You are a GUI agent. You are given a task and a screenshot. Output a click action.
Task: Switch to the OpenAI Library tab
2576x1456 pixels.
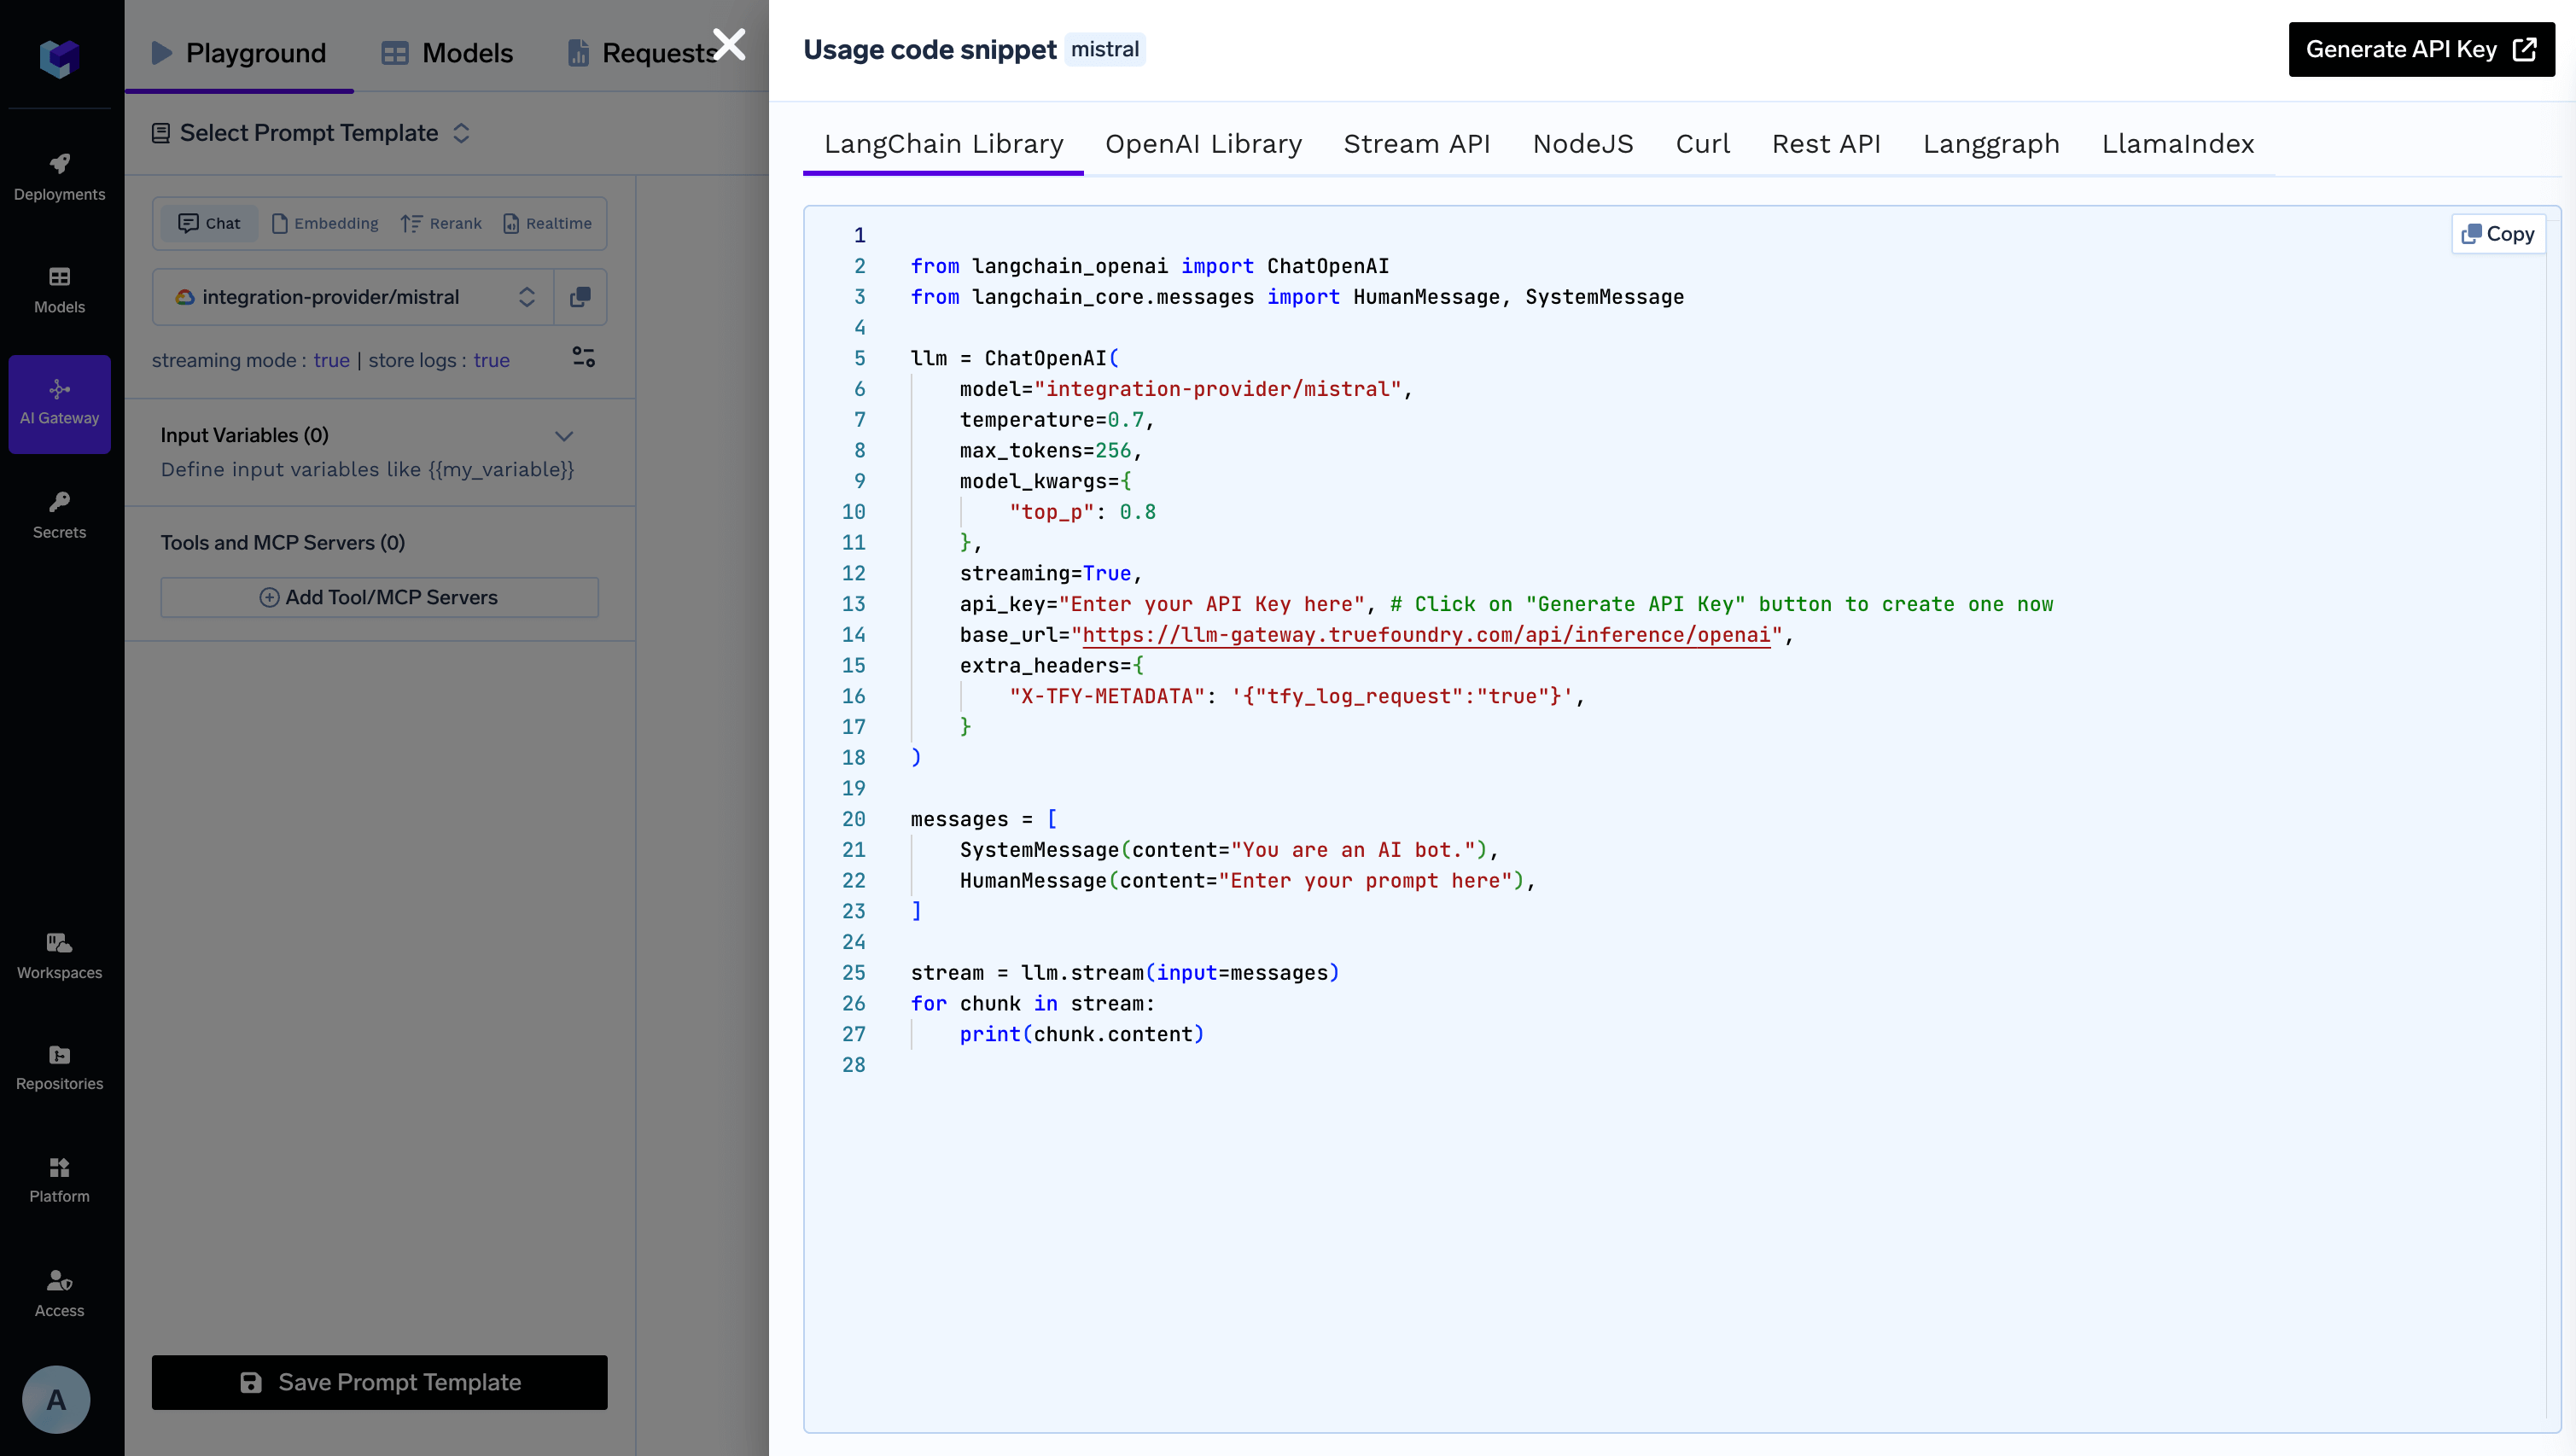click(x=1203, y=144)
